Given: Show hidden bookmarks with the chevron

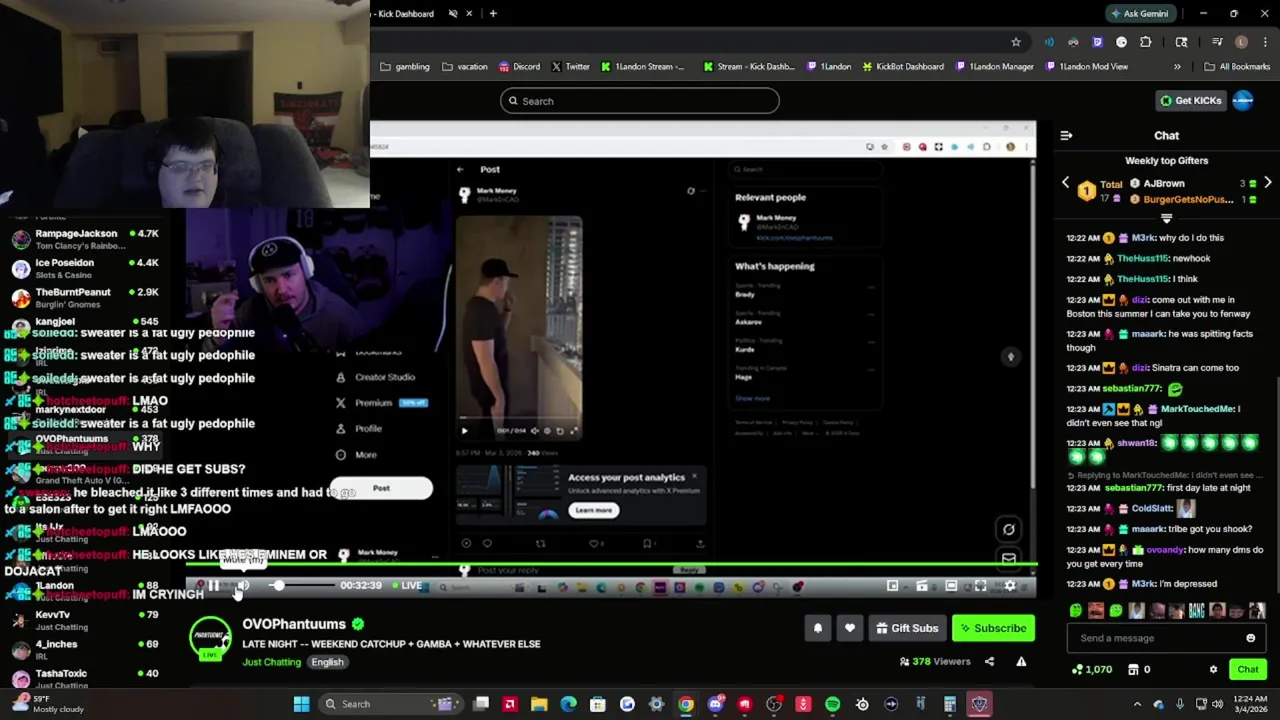Looking at the screenshot, I should pyautogui.click(x=1177, y=67).
